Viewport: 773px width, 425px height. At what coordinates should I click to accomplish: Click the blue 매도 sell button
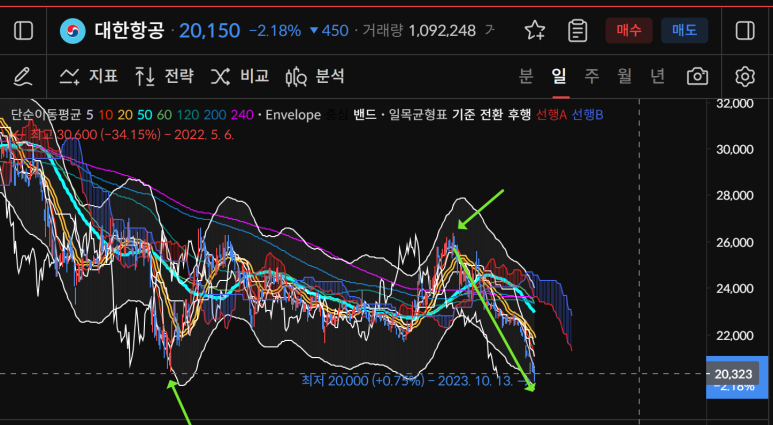point(685,31)
